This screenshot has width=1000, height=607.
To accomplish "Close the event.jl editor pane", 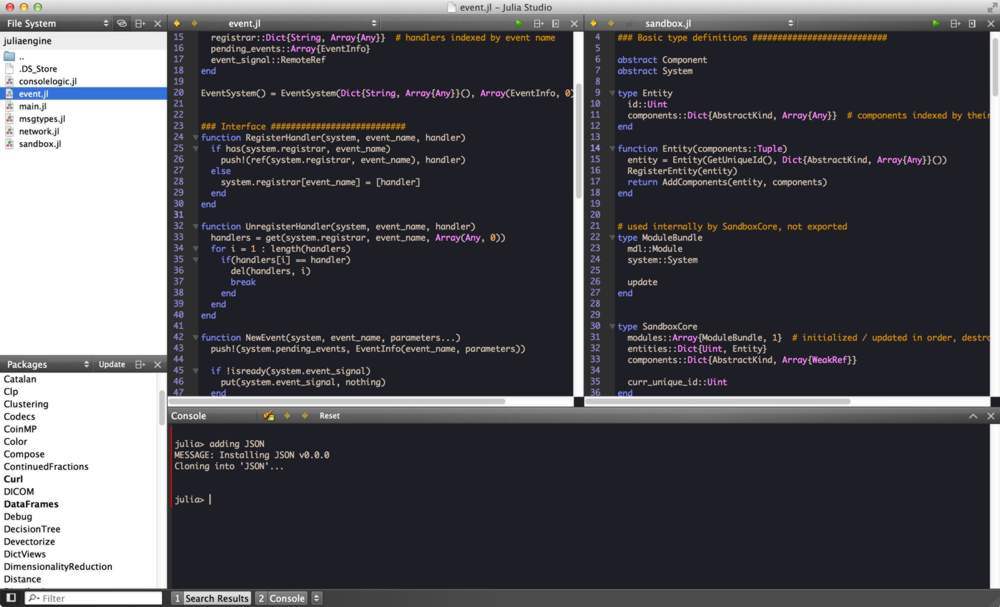I will tap(574, 24).
